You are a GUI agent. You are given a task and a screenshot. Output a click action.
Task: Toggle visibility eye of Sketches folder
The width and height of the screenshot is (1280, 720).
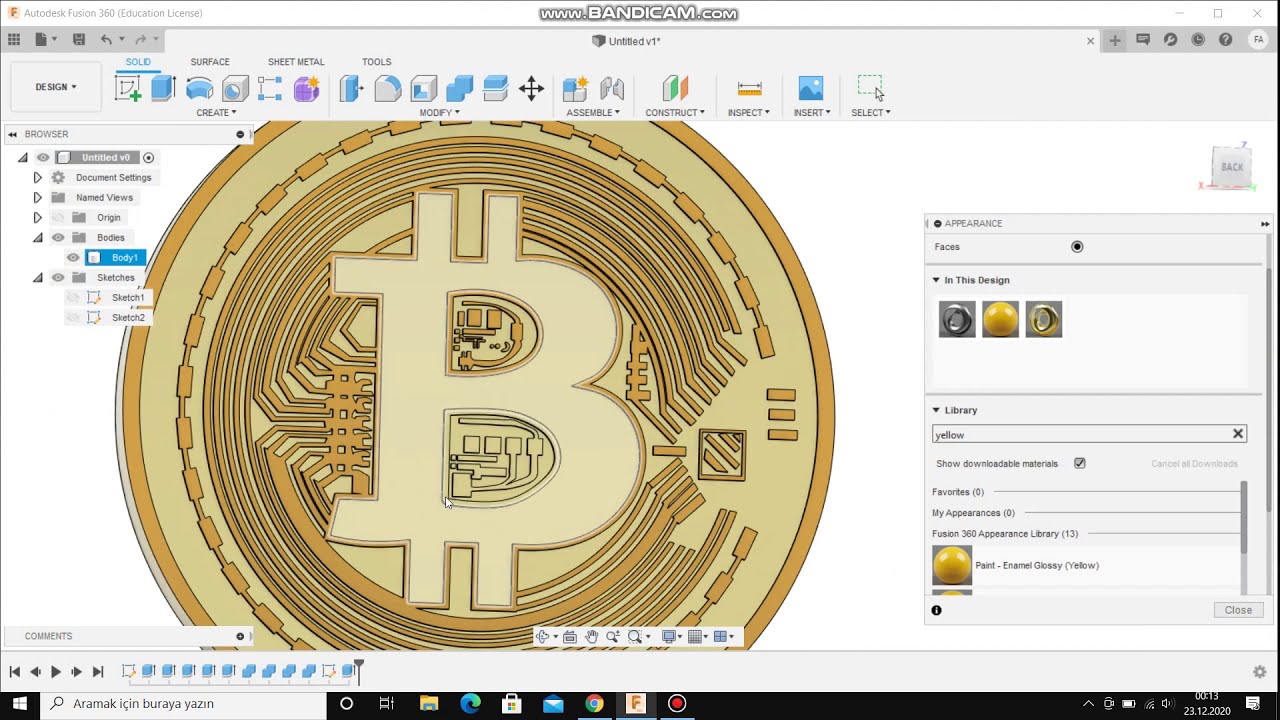pyautogui.click(x=58, y=277)
